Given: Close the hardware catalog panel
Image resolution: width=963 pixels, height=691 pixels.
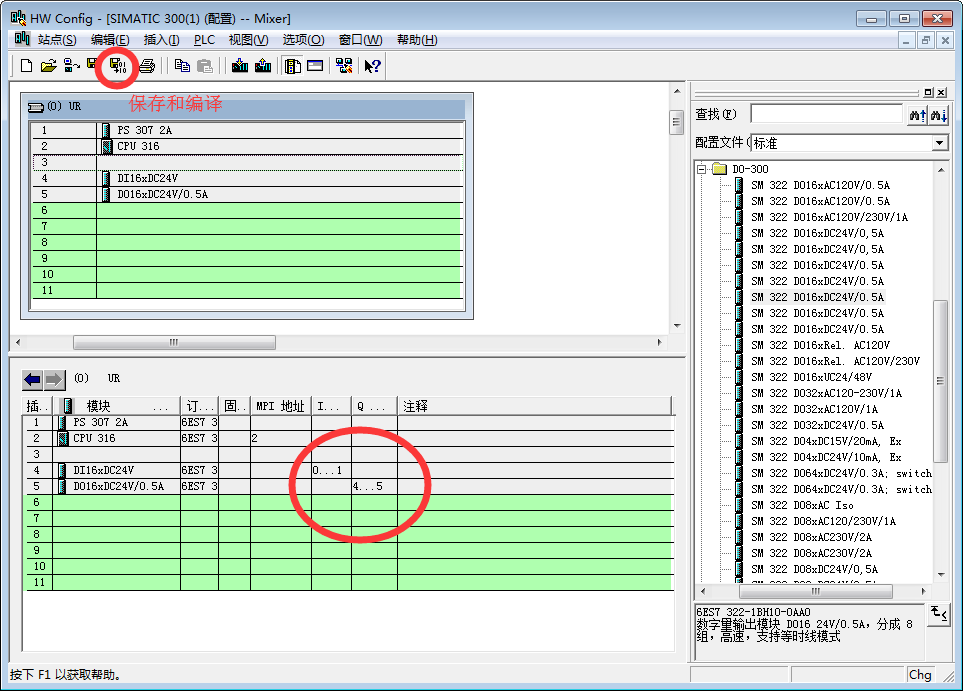Looking at the screenshot, I should click(x=942, y=92).
